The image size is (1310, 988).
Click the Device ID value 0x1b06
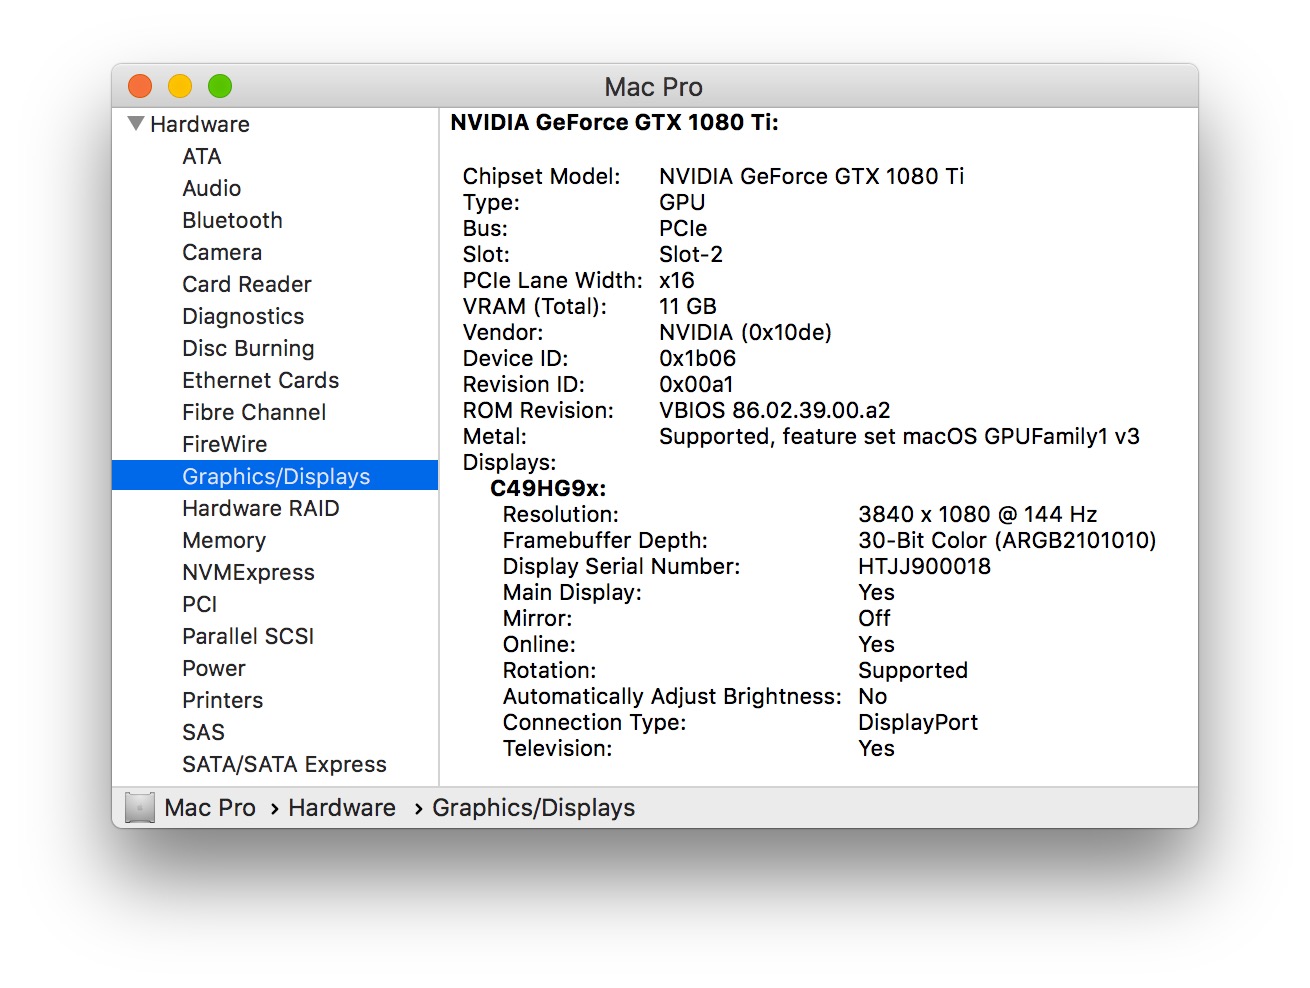click(x=698, y=359)
